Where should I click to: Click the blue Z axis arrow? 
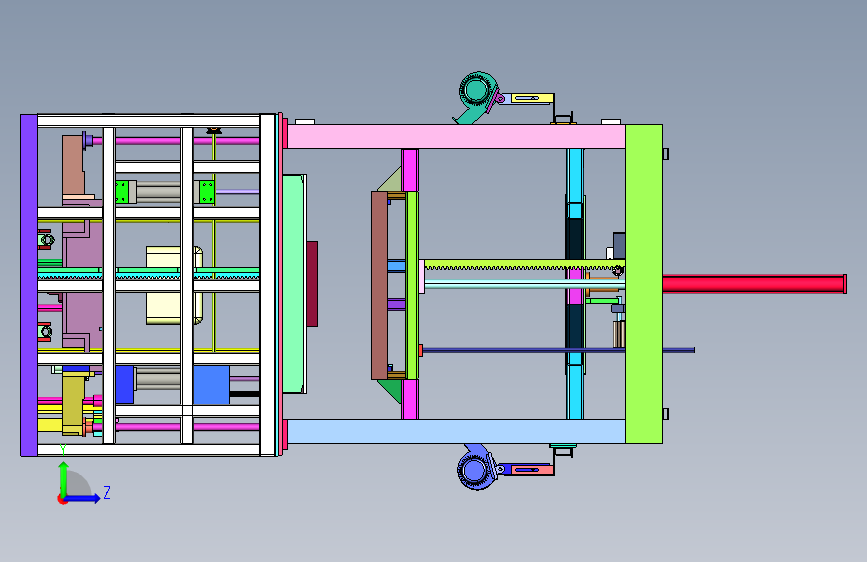pyautogui.click(x=82, y=498)
